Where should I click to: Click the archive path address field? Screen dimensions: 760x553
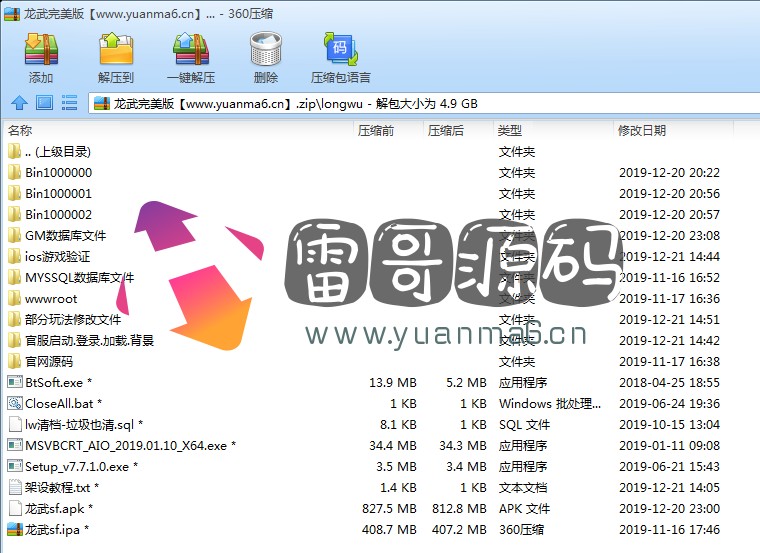[x=424, y=103]
